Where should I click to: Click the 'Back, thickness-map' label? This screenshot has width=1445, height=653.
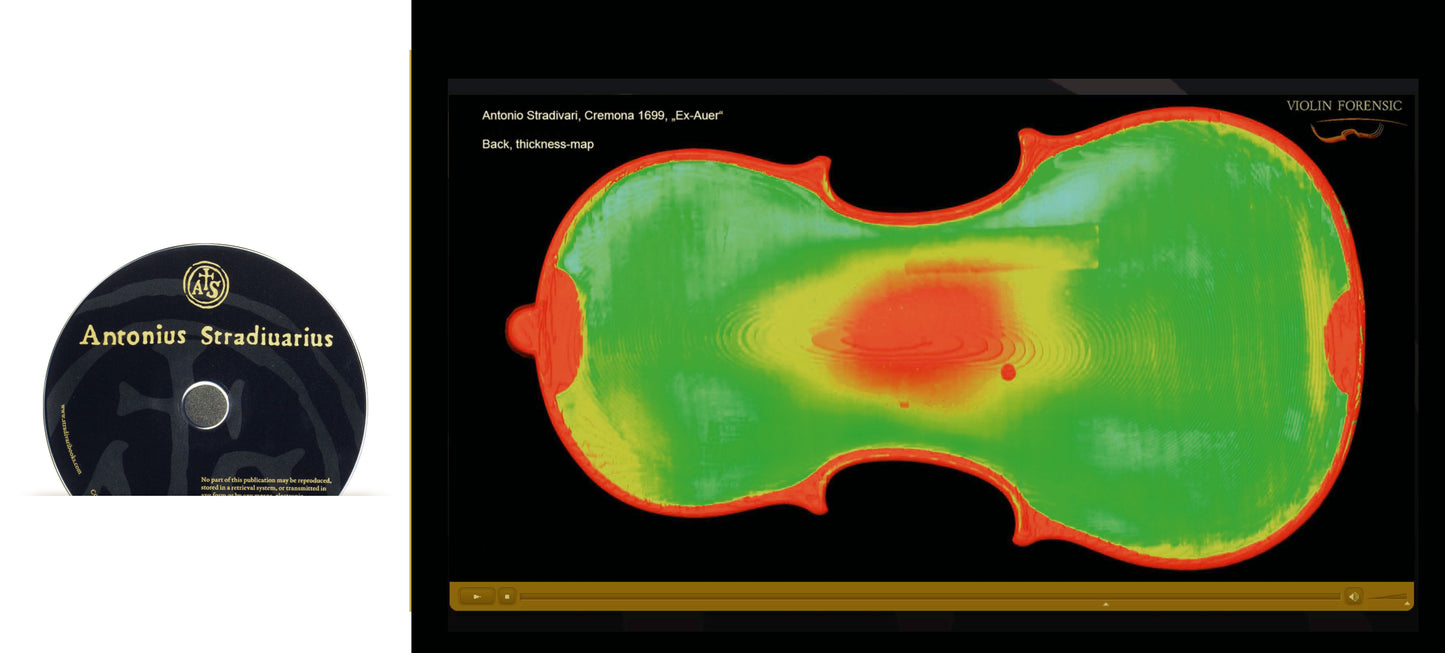537,145
